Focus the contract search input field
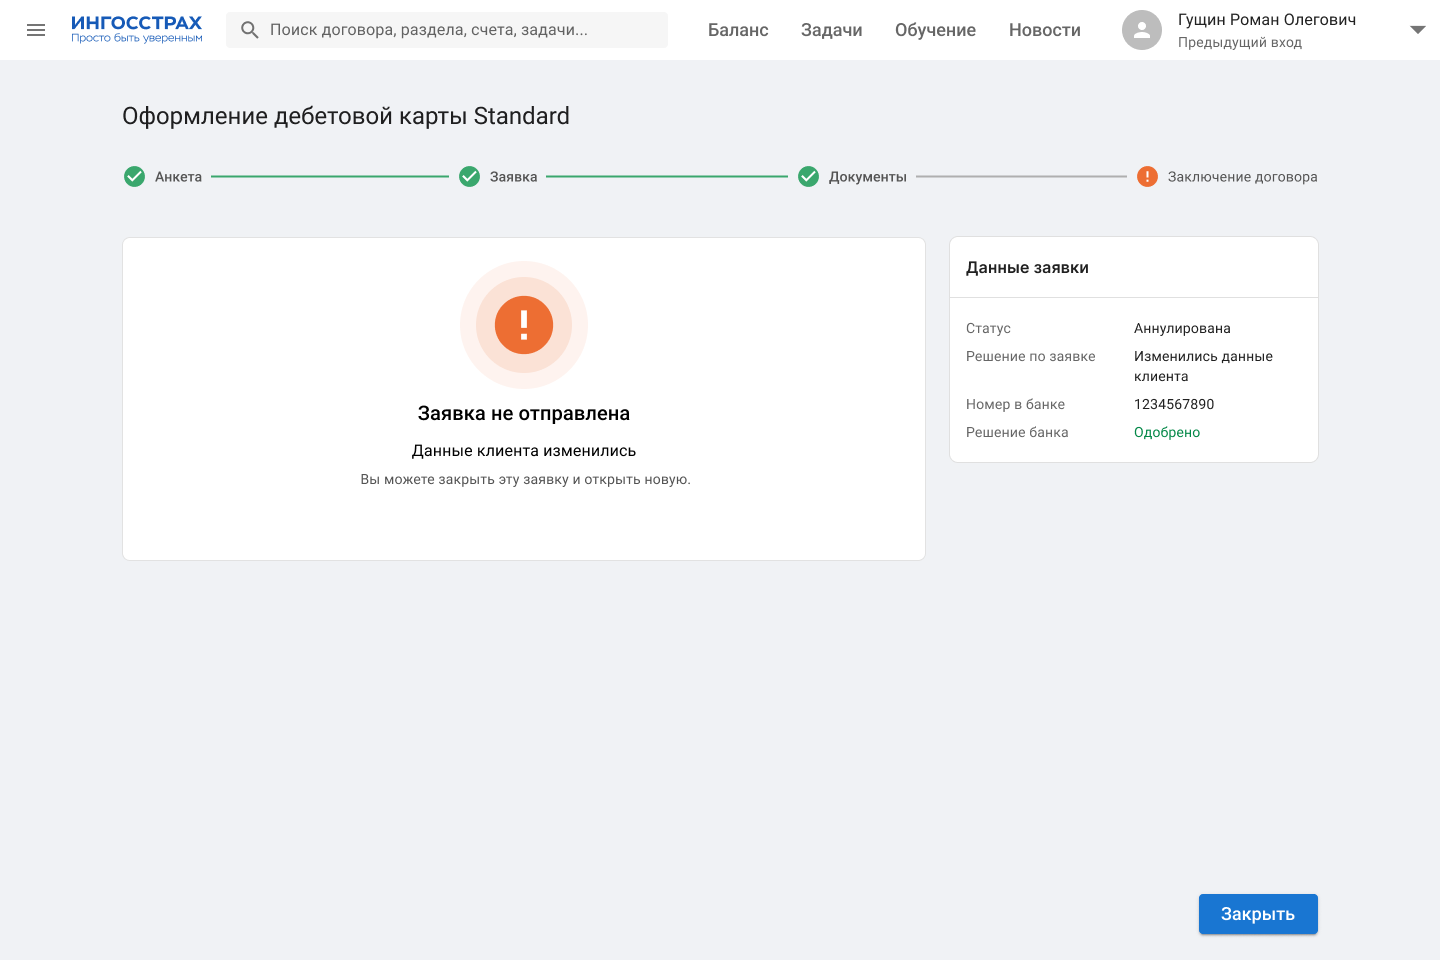The height and width of the screenshot is (960, 1440). click(460, 30)
